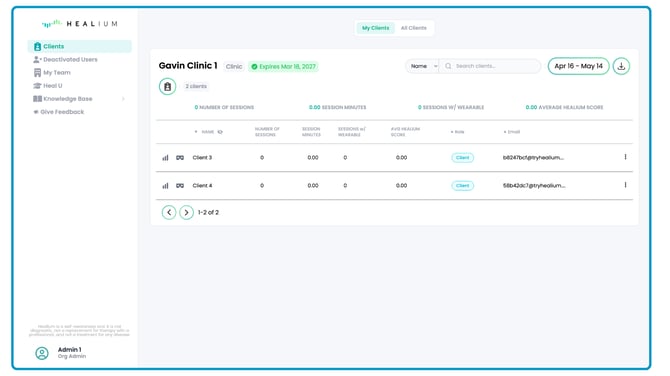
Task: Click Client 4 email address
Action: coord(534,186)
